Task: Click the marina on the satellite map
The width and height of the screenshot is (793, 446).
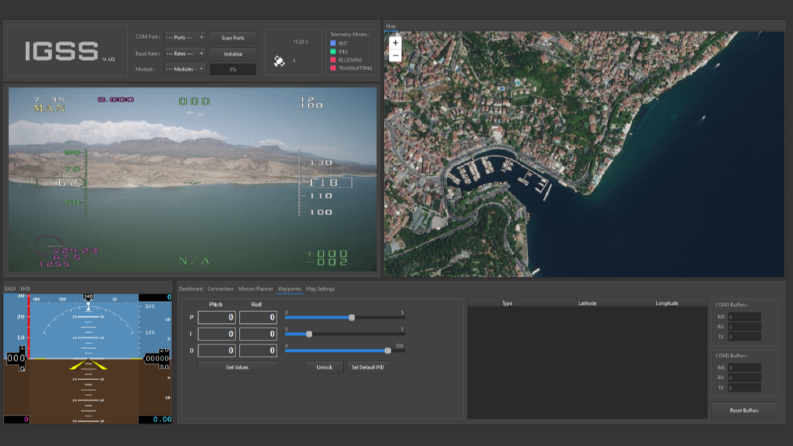Action: click(498, 173)
